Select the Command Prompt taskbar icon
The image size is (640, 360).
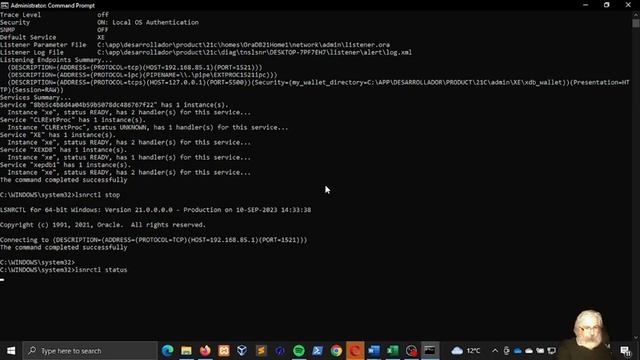430,351
